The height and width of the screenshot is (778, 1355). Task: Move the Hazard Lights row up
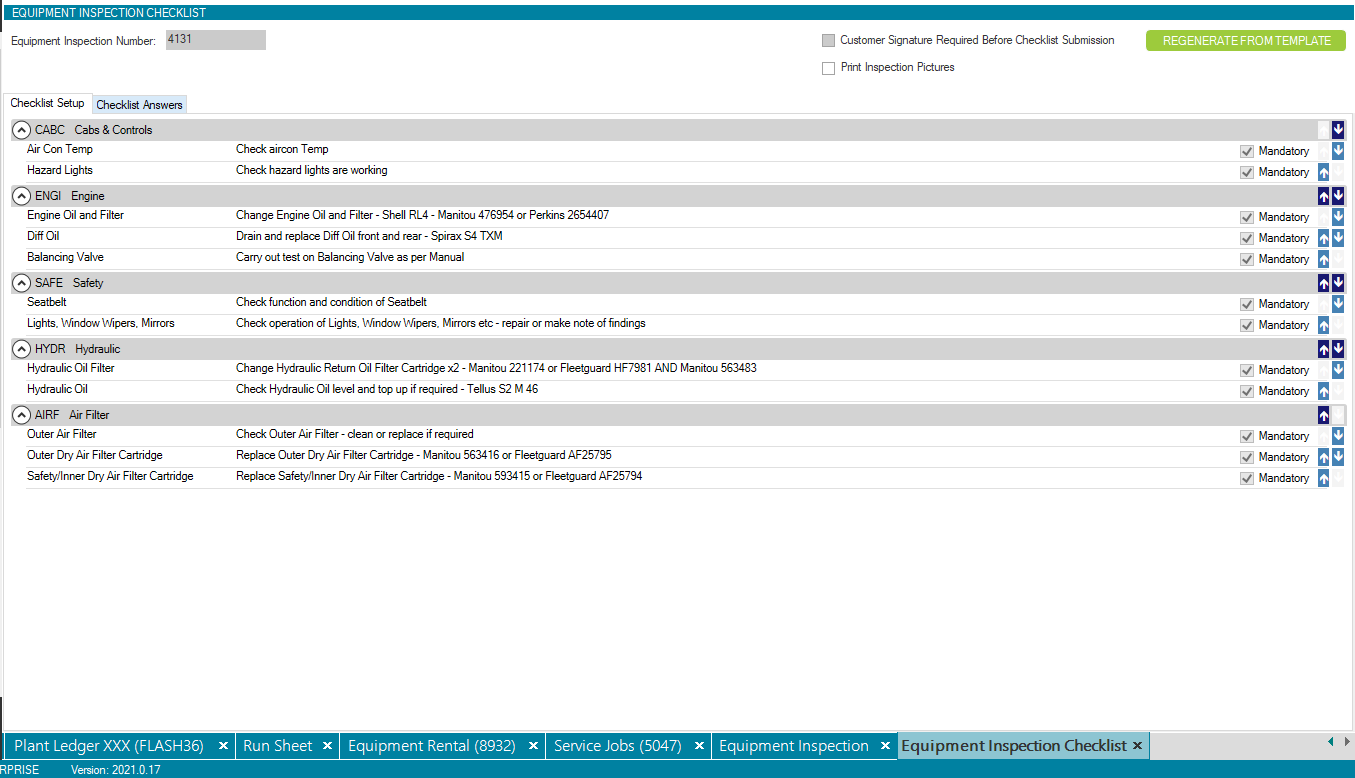(x=1323, y=171)
